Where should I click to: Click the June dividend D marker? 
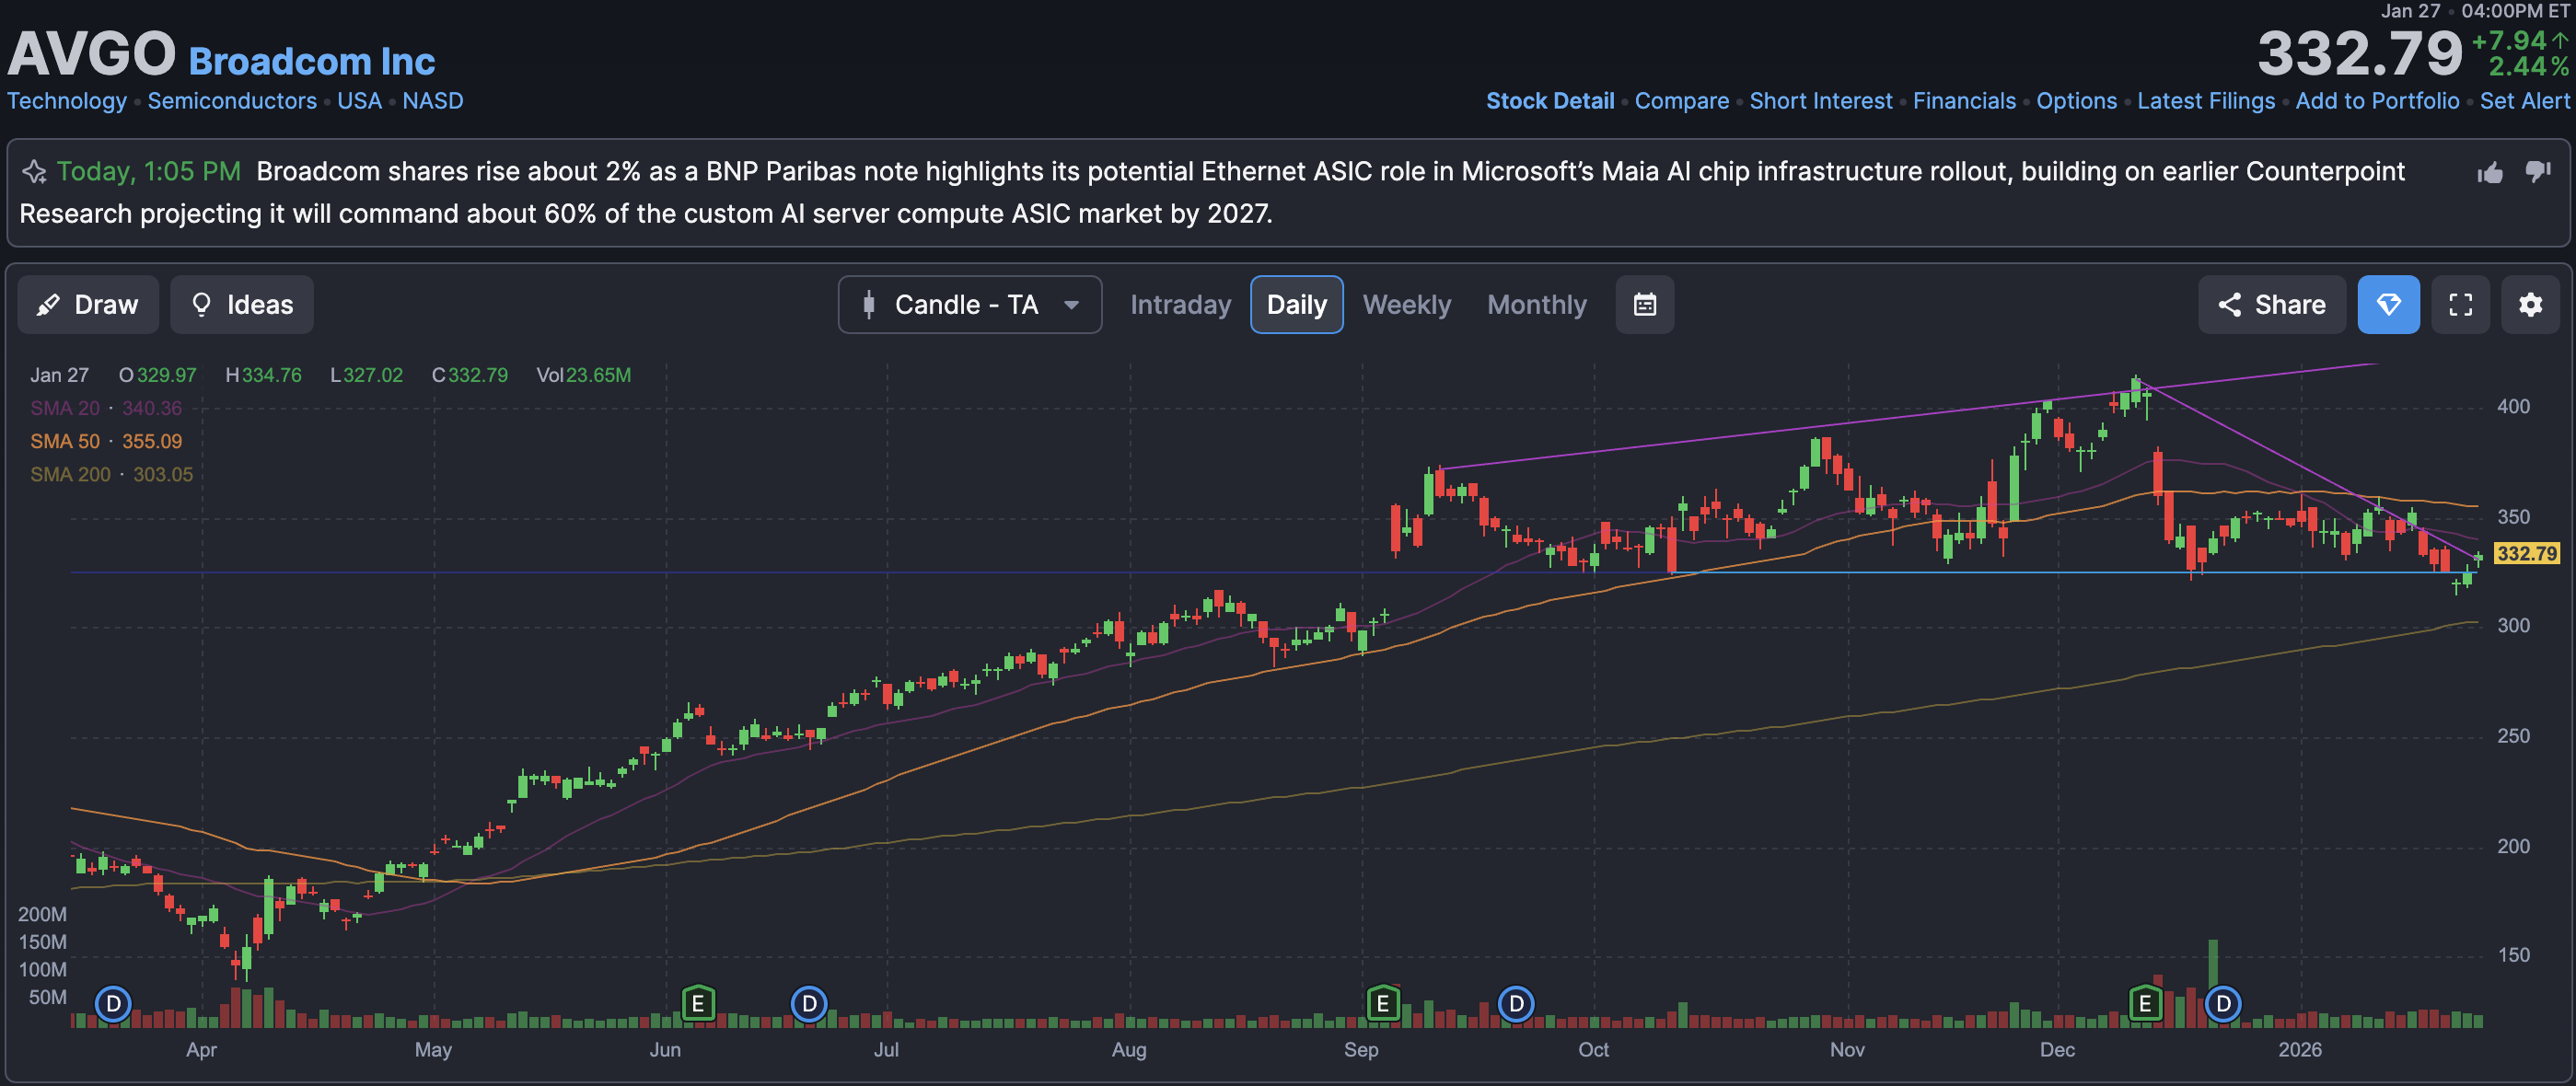pyautogui.click(x=808, y=1003)
